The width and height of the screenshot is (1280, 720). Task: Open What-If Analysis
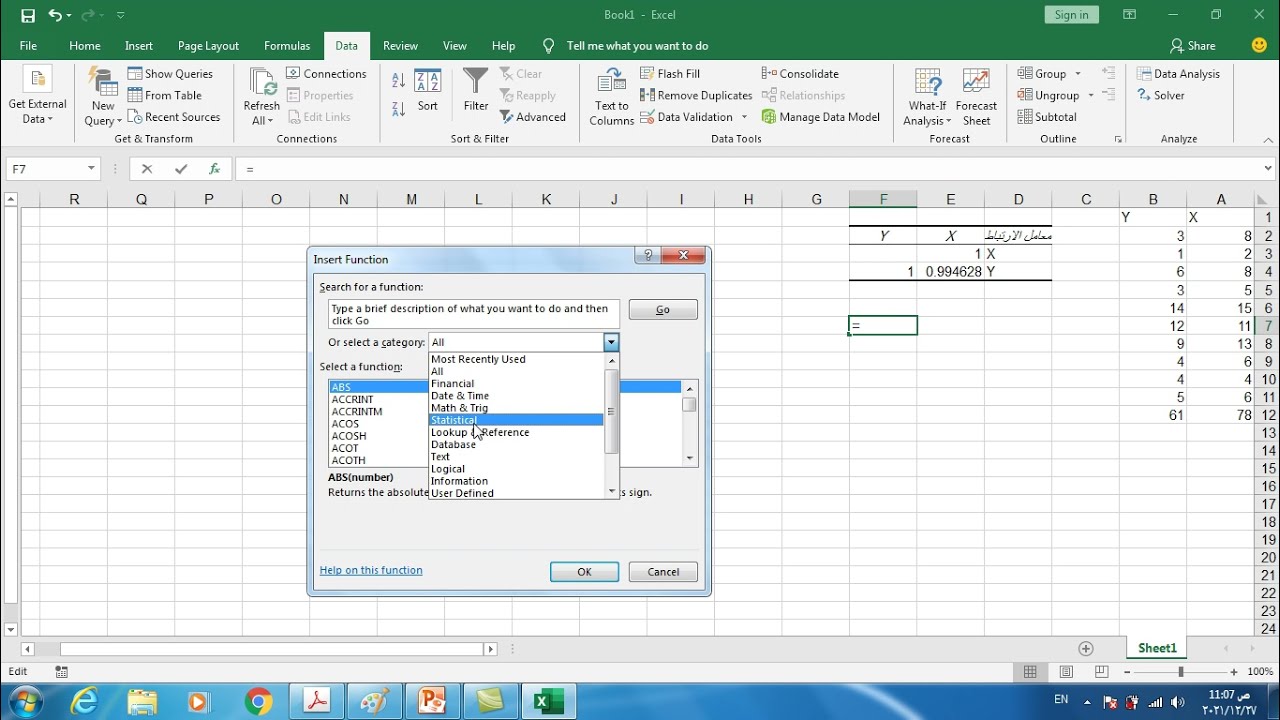[927, 98]
